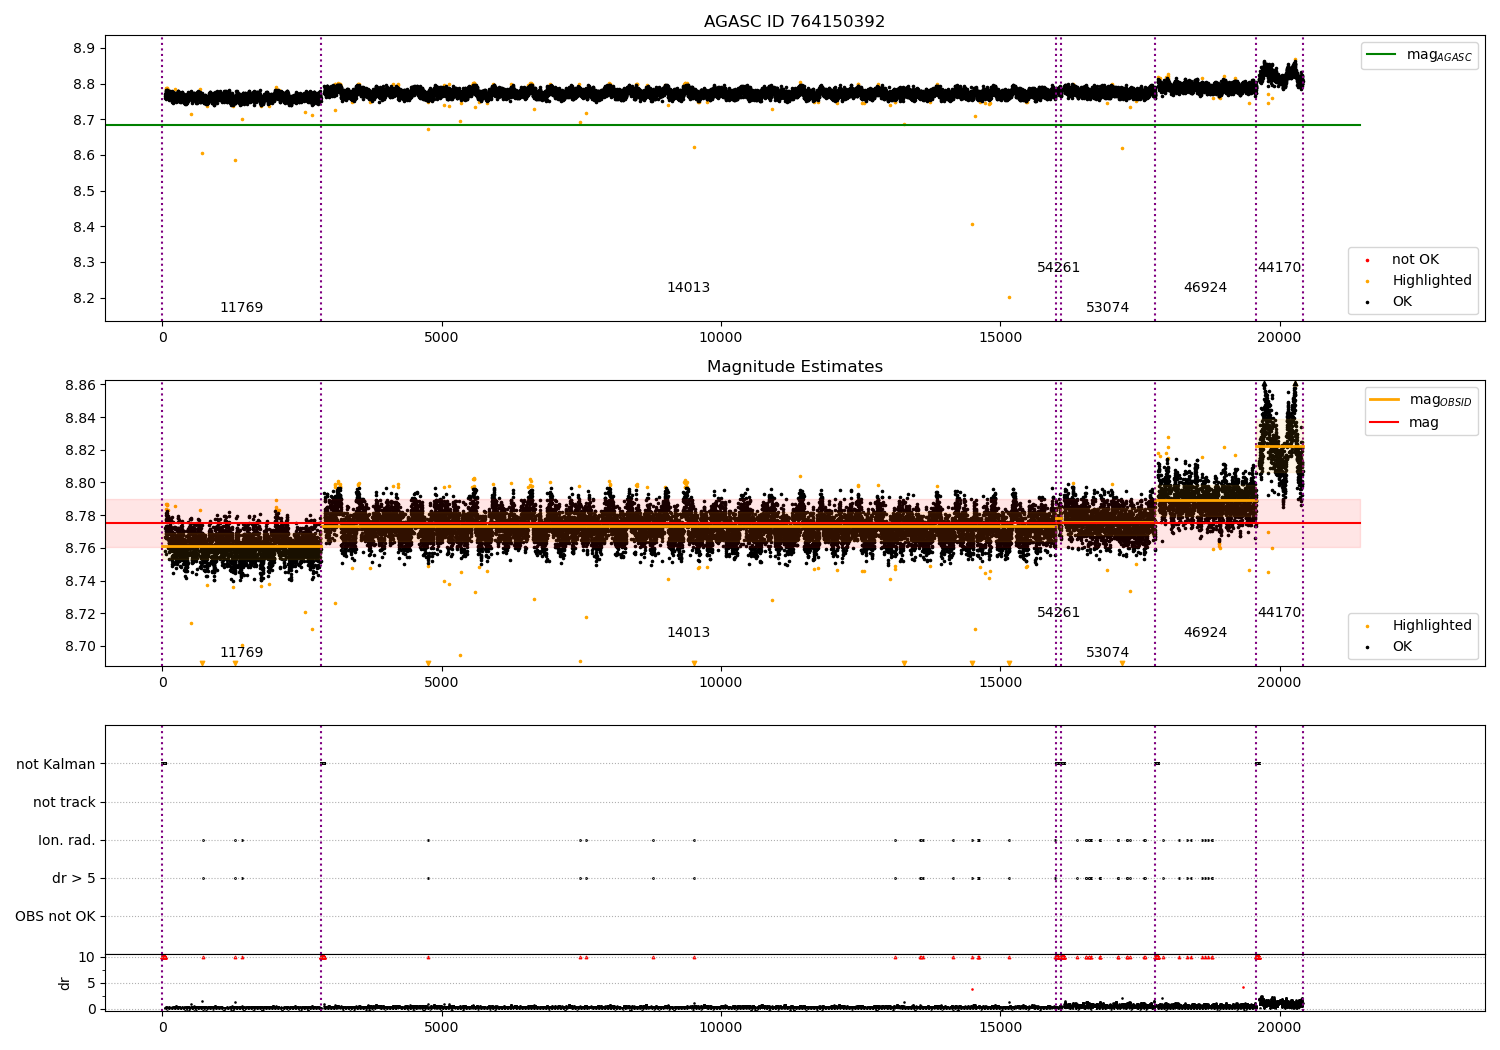The height and width of the screenshot is (1050, 1500).
Task: Click the 8.86 y-axis tick in middle plot
Action: [80, 386]
